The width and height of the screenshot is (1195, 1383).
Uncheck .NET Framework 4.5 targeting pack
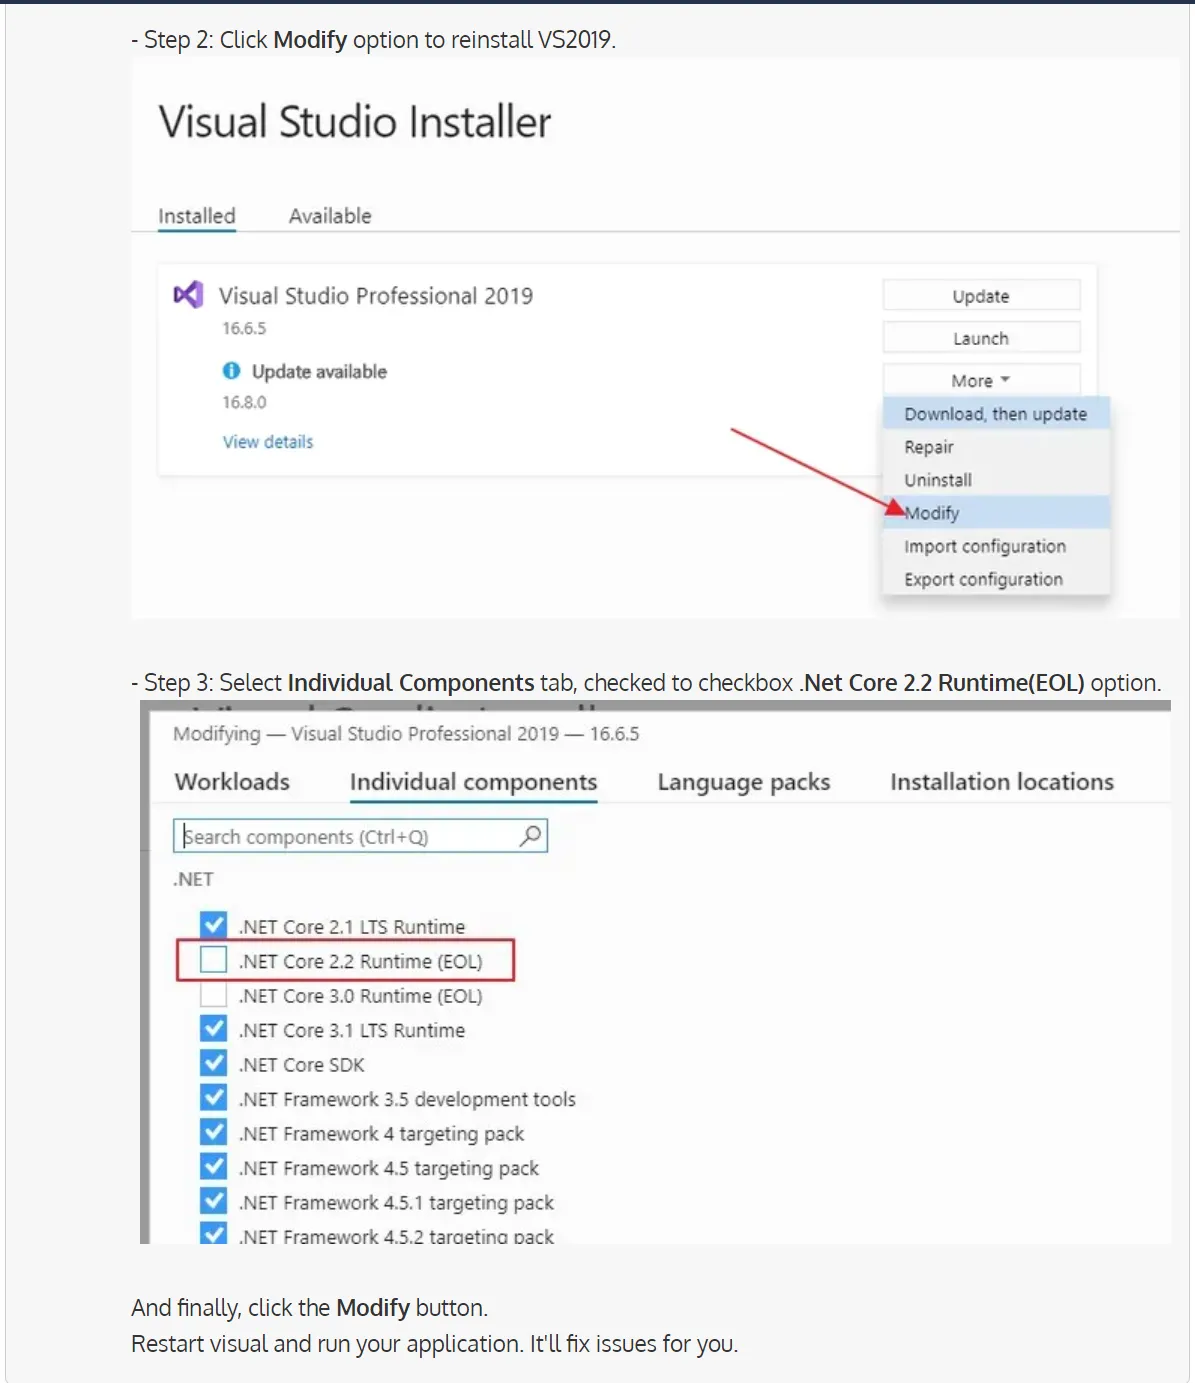213,1167
